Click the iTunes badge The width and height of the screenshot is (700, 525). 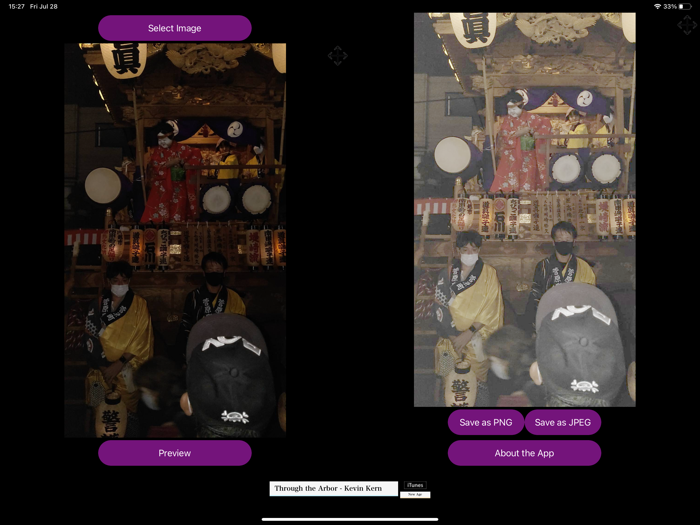pos(415,485)
